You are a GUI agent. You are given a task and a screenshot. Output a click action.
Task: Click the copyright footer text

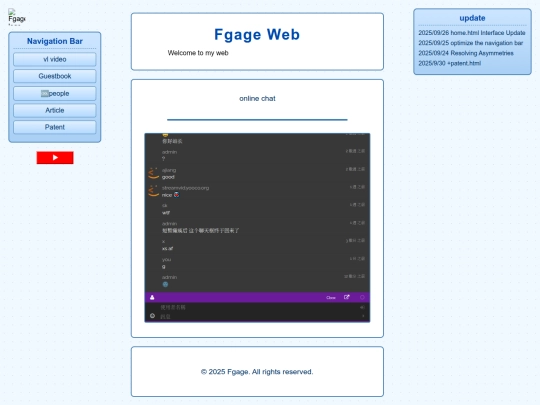tap(257, 372)
